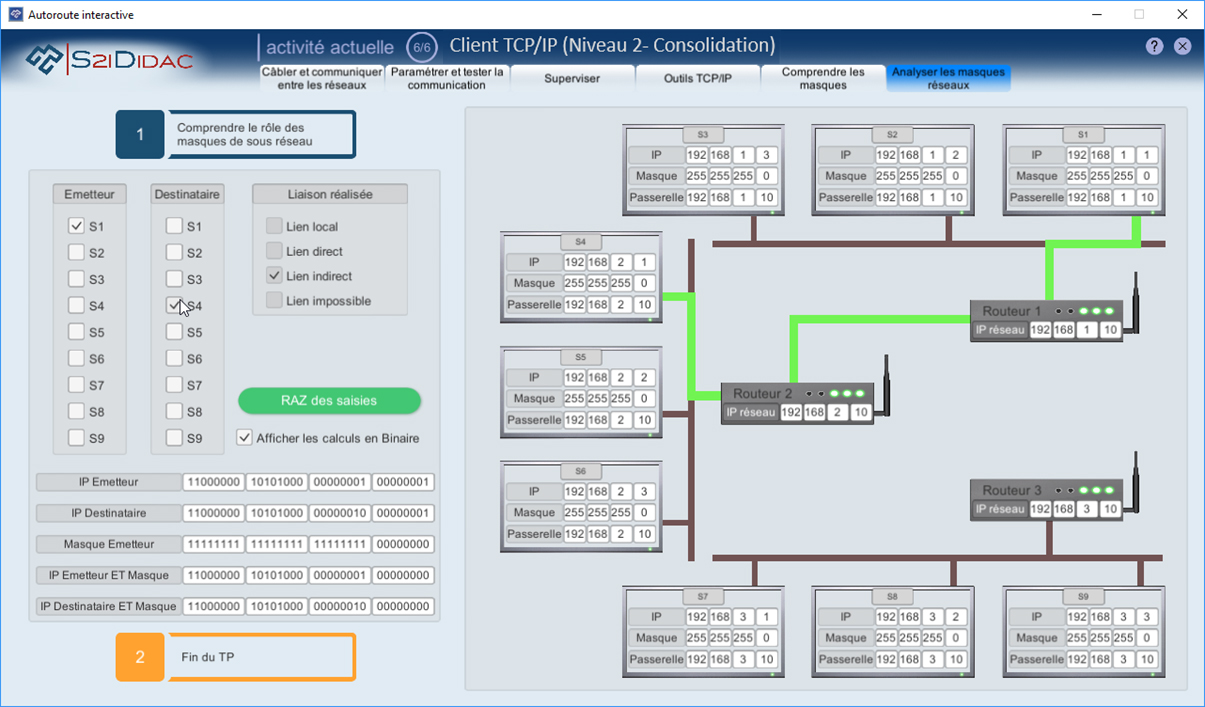Click the round X close activity icon

(1182, 46)
